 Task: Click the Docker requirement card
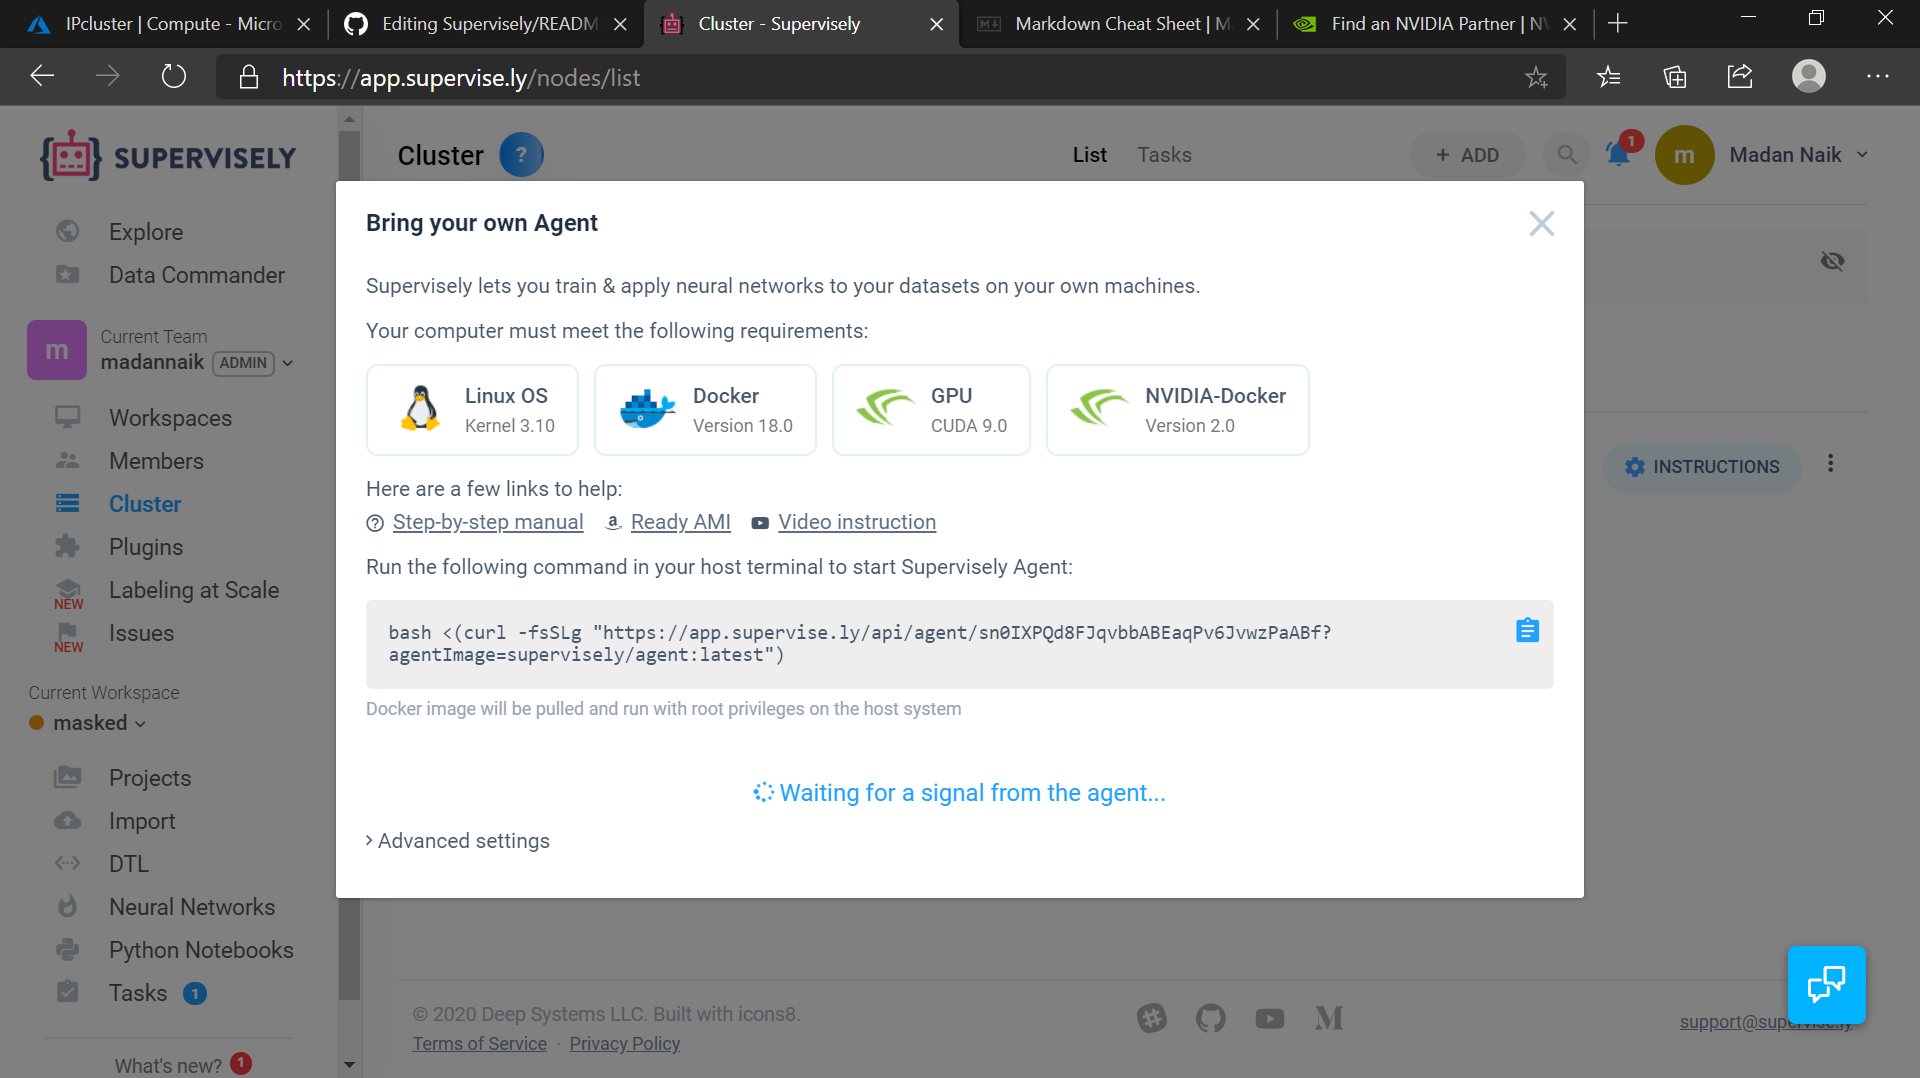(x=705, y=410)
